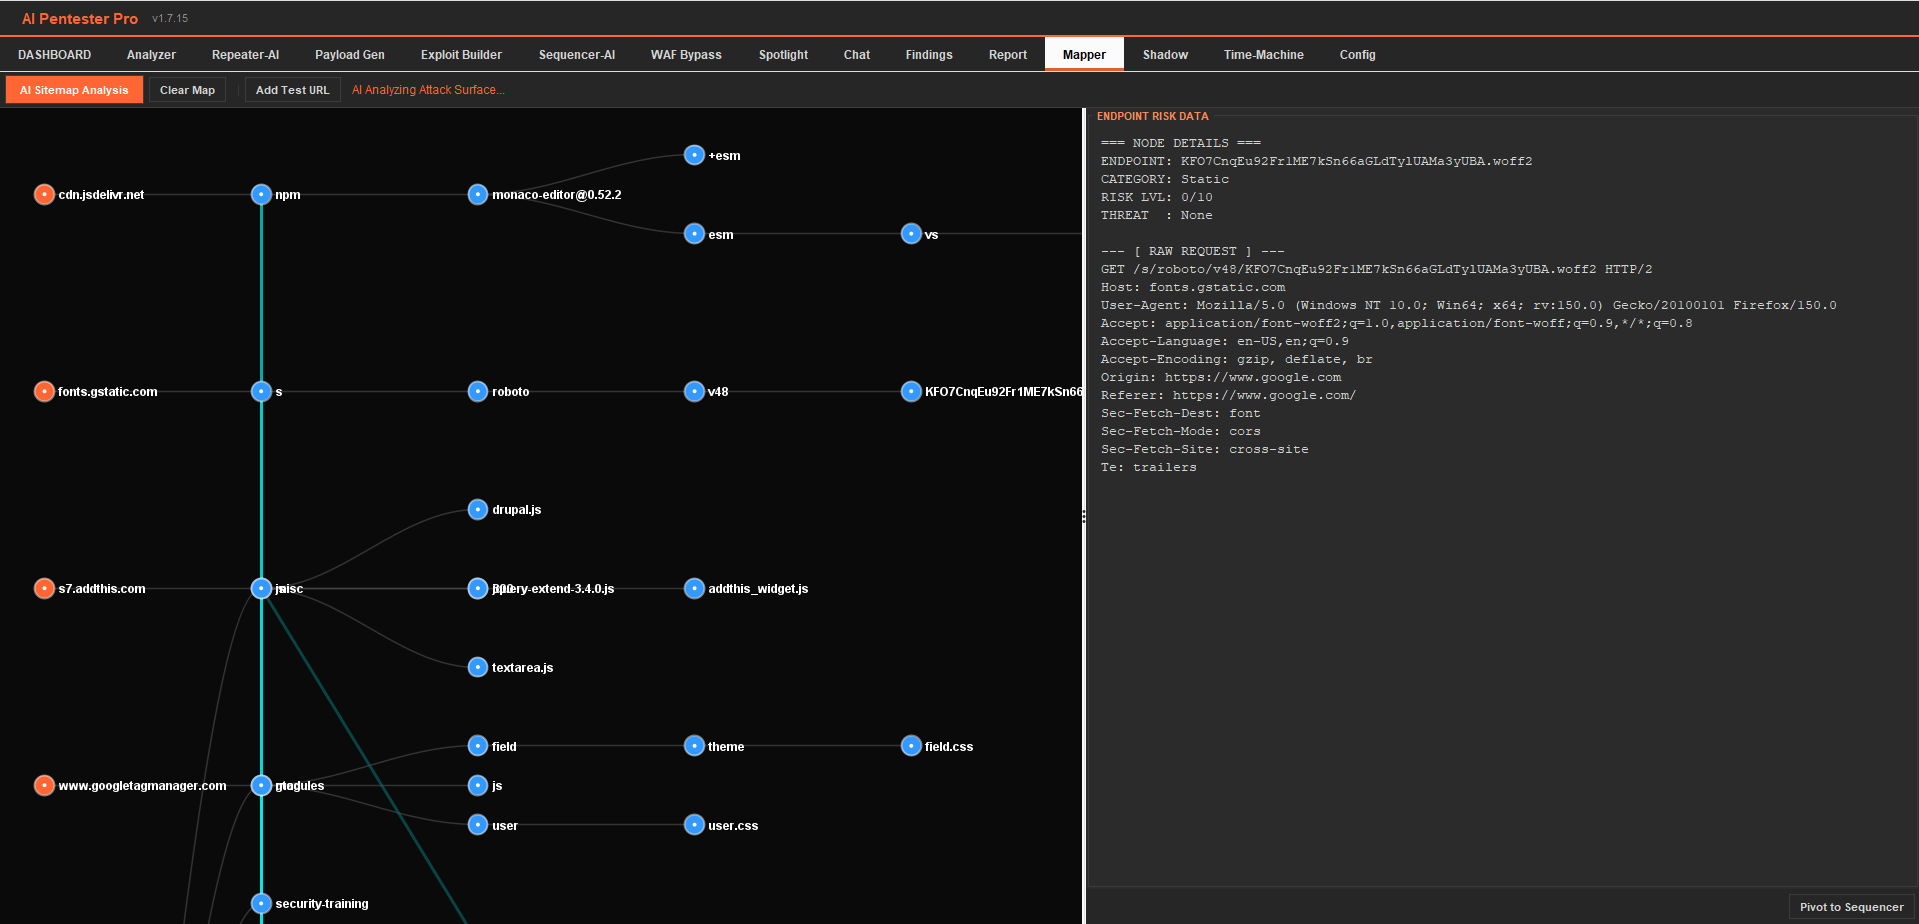Go to the Config tab
This screenshot has height=924, width=1919.
1357,55
